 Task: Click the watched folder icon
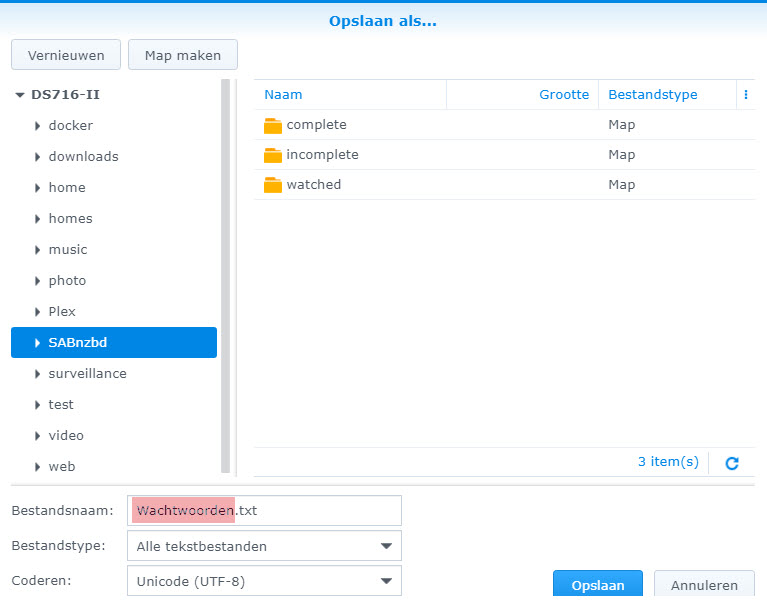click(273, 186)
